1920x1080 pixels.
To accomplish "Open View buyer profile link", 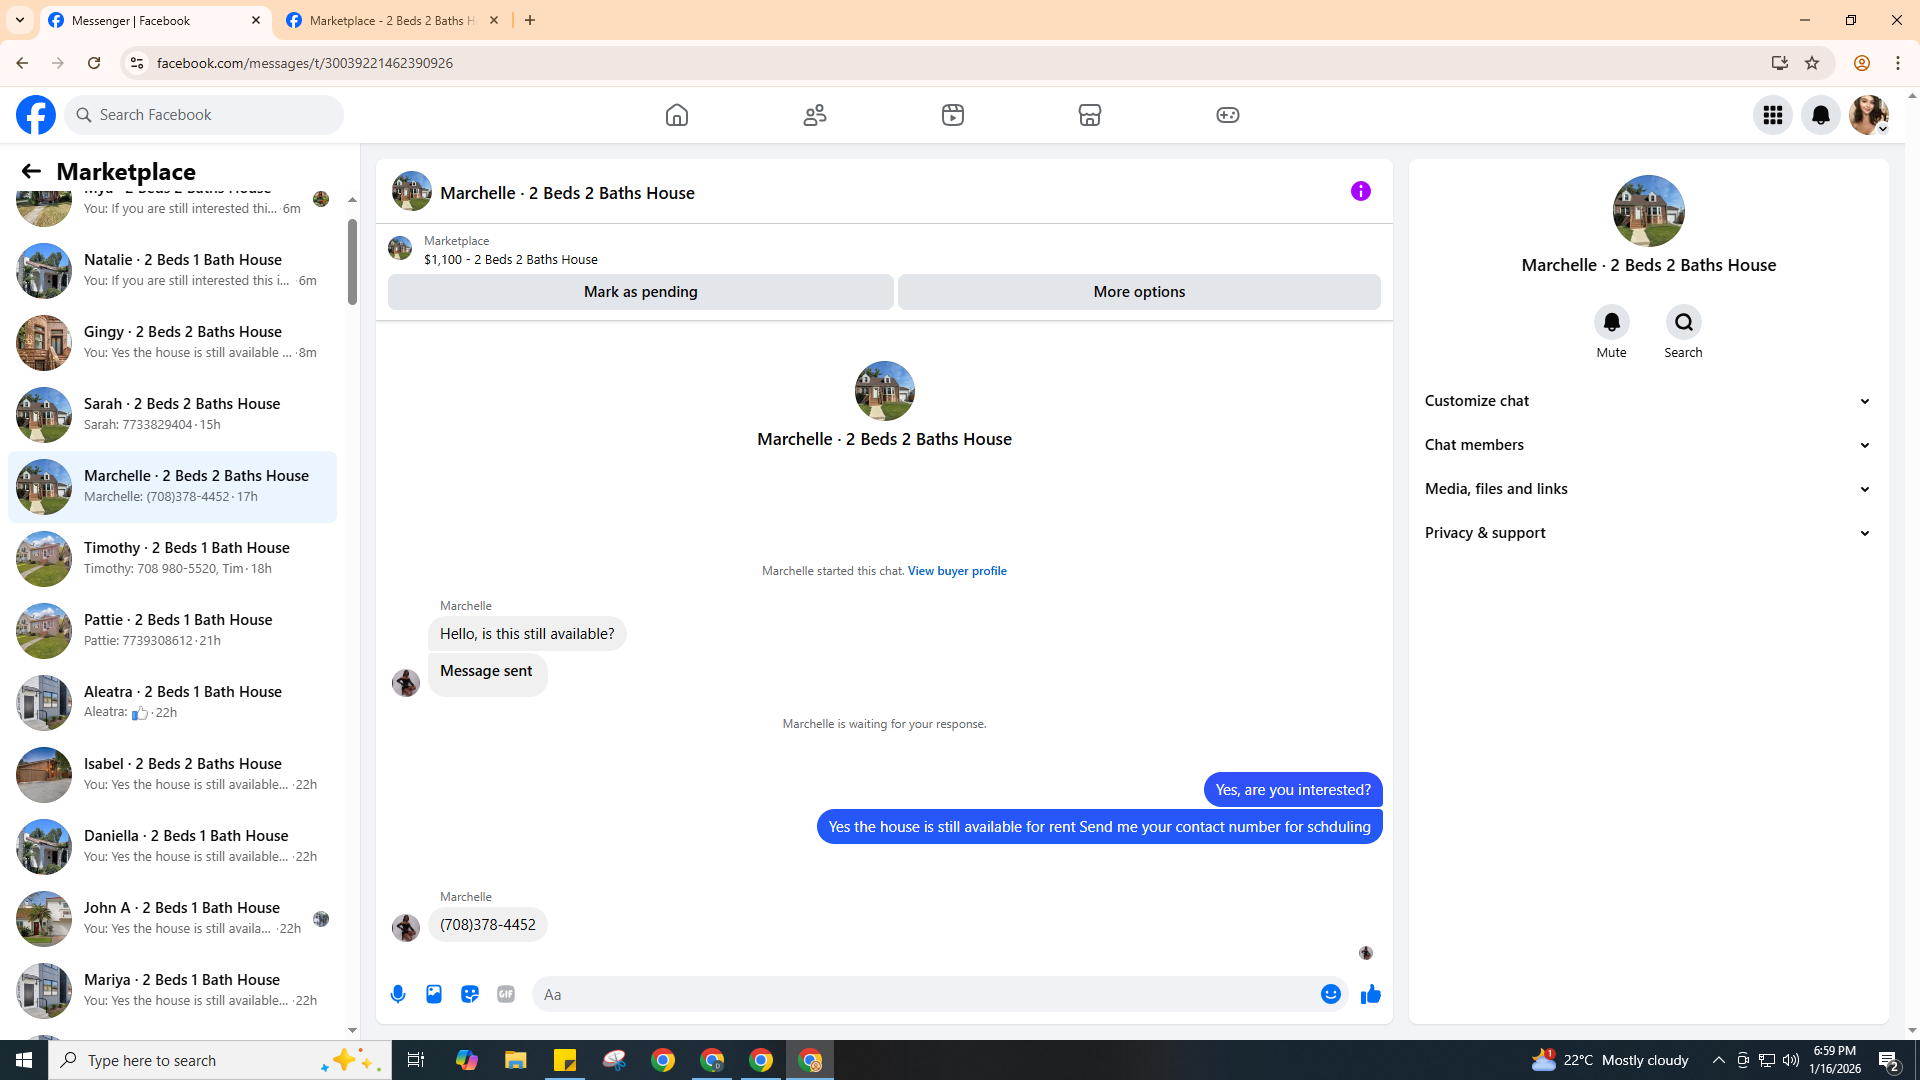I will pos(957,571).
